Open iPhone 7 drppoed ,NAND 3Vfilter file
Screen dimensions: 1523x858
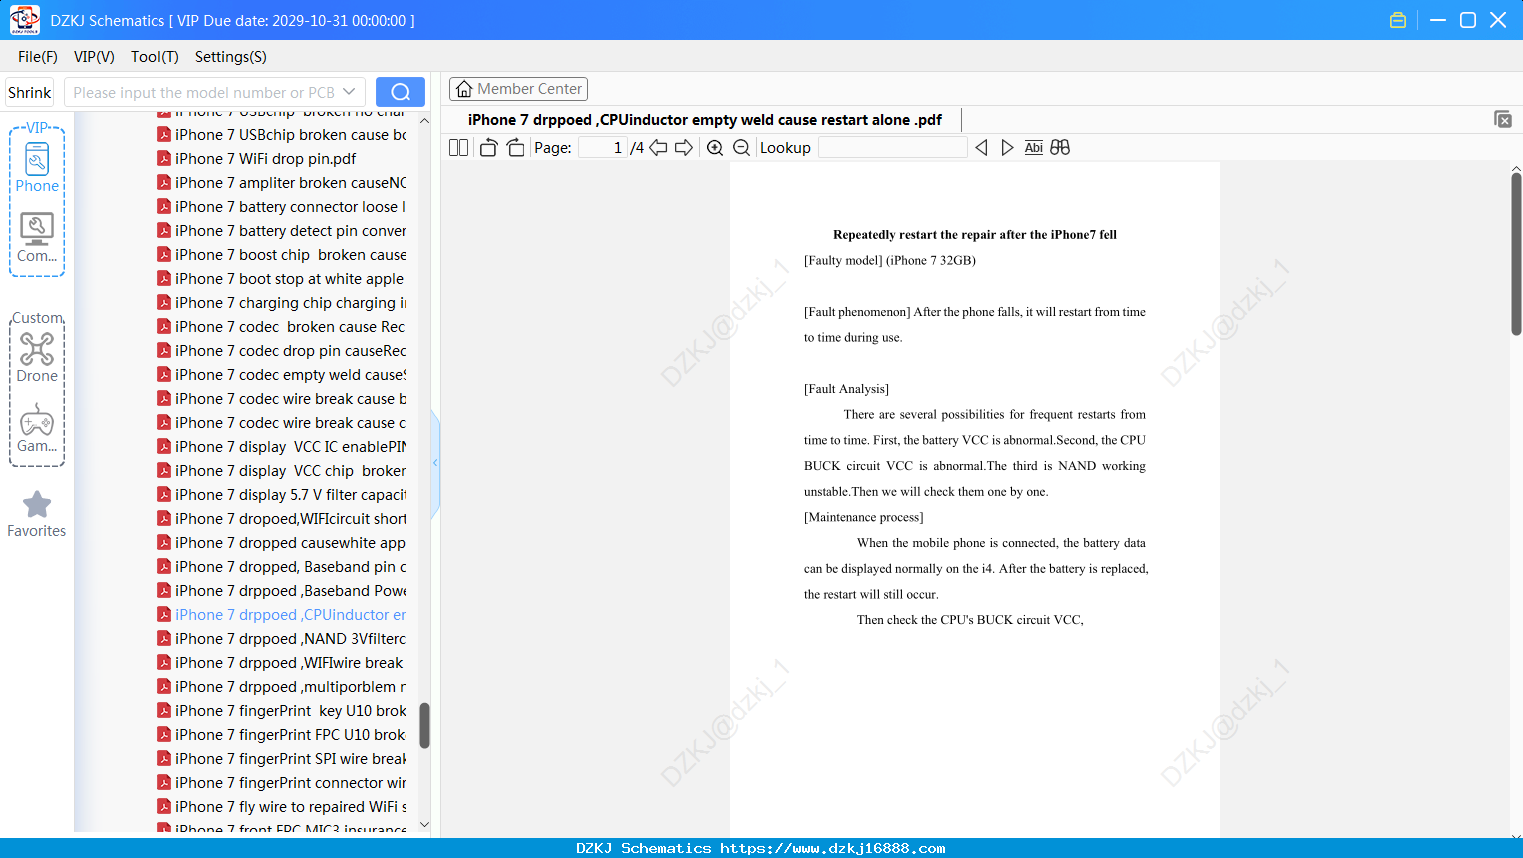(x=281, y=639)
